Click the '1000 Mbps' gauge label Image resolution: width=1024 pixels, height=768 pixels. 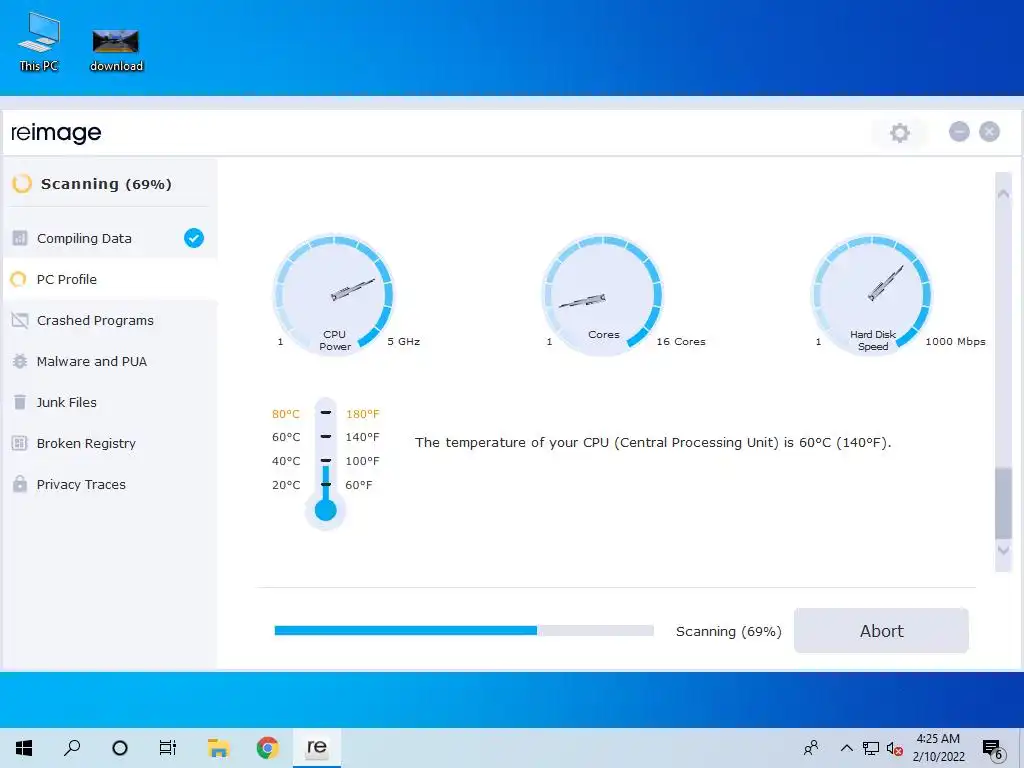click(955, 342)
